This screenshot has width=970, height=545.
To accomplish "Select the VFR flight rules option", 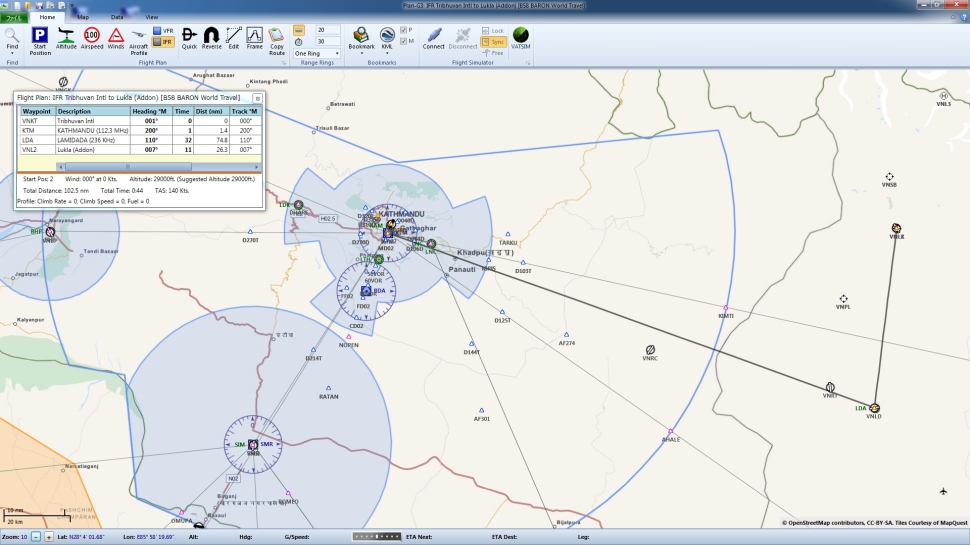I will [162, 31].
